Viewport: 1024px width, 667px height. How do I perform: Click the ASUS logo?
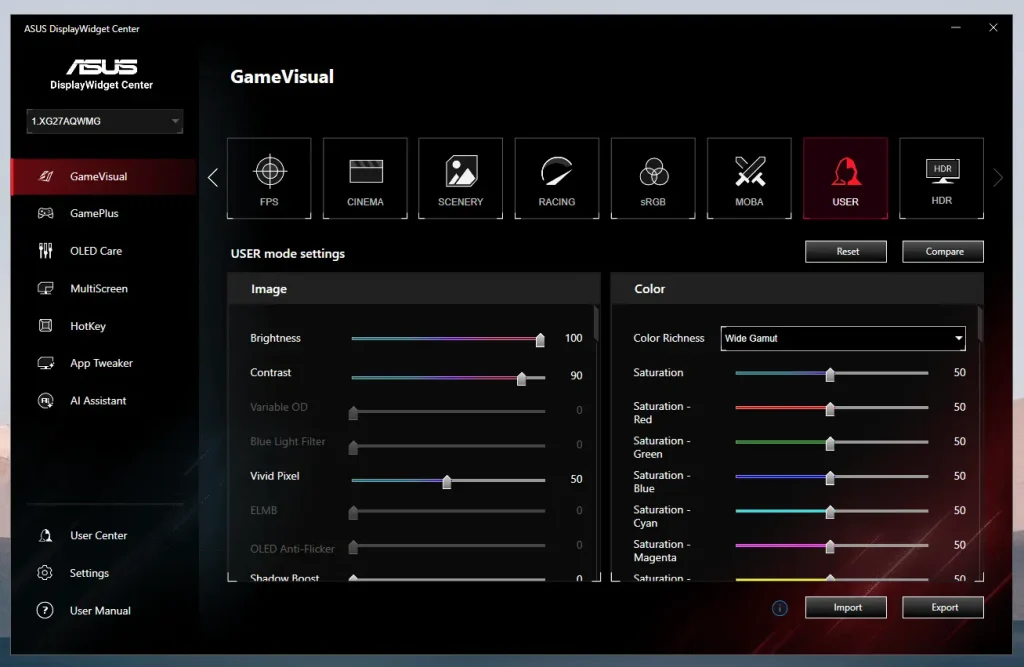click(x=102, y=67)
